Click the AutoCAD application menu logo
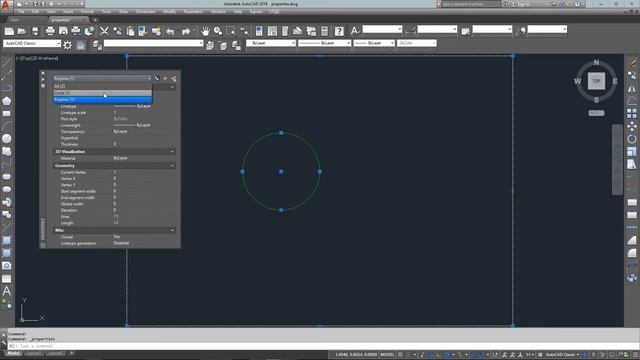Image resolution: width=640 pixels, height=360 pixels. [6, 5]
